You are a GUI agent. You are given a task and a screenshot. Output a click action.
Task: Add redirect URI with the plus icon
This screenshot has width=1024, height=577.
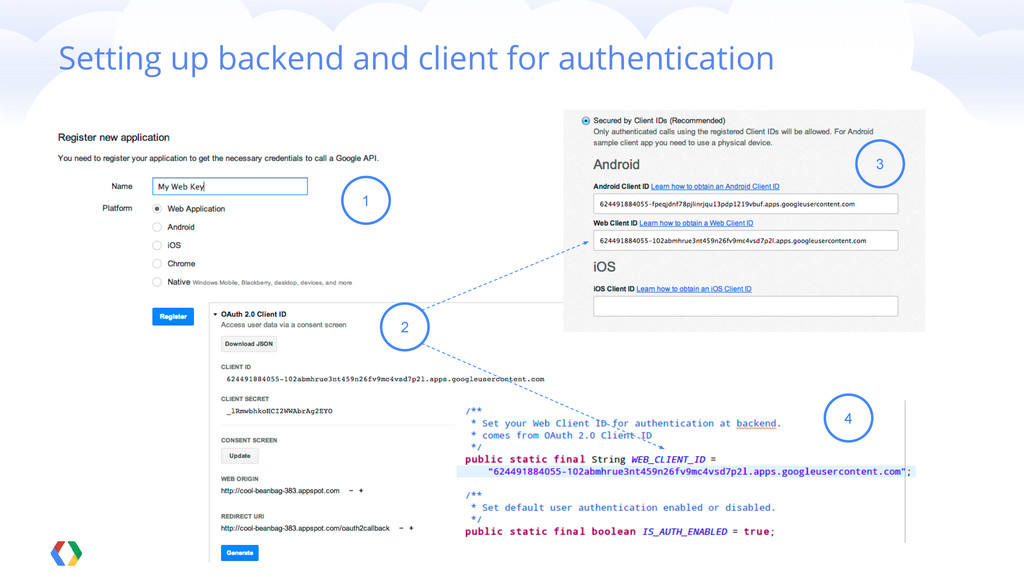click(x=411, y=528)
